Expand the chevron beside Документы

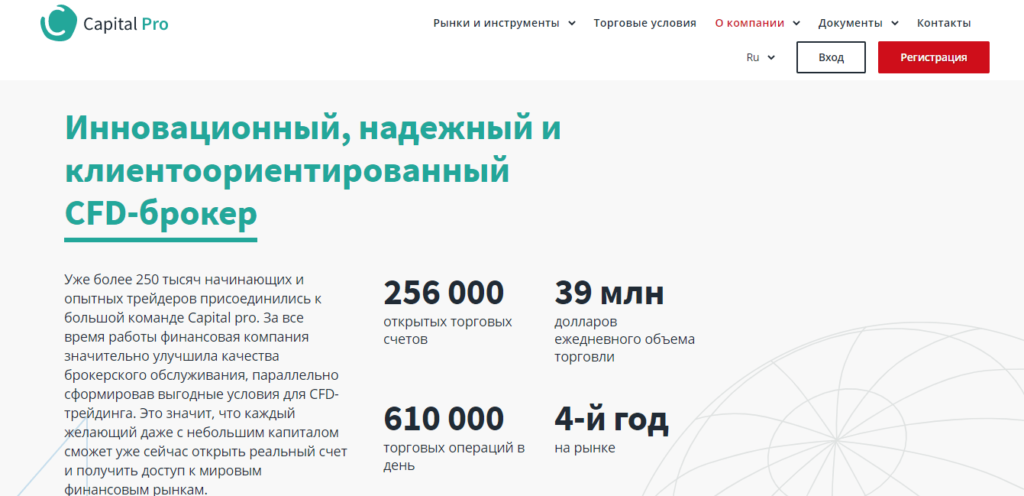pyautogui.click(x=895, y=23)
